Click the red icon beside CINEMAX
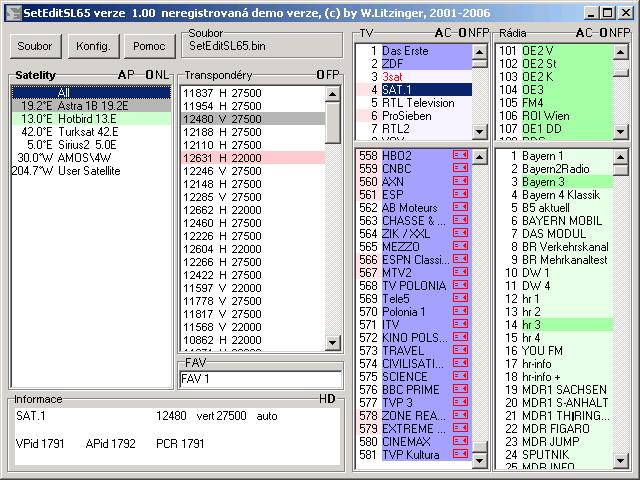This screenshot has height=480, width=640. pos(460,442)
